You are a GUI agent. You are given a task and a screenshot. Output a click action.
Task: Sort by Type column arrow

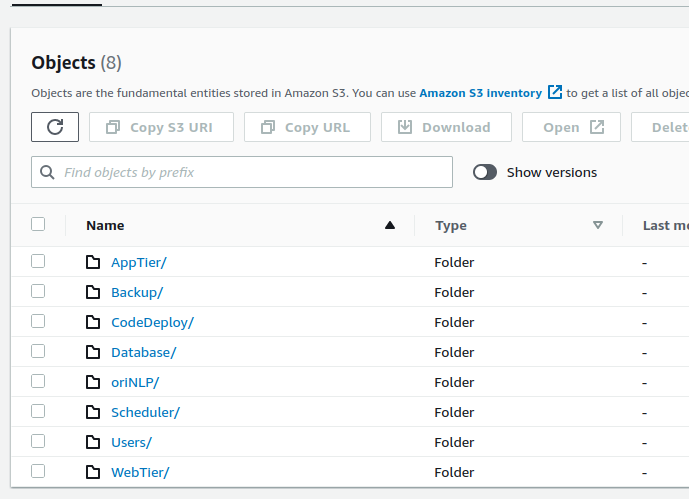[x=598, y=225]
